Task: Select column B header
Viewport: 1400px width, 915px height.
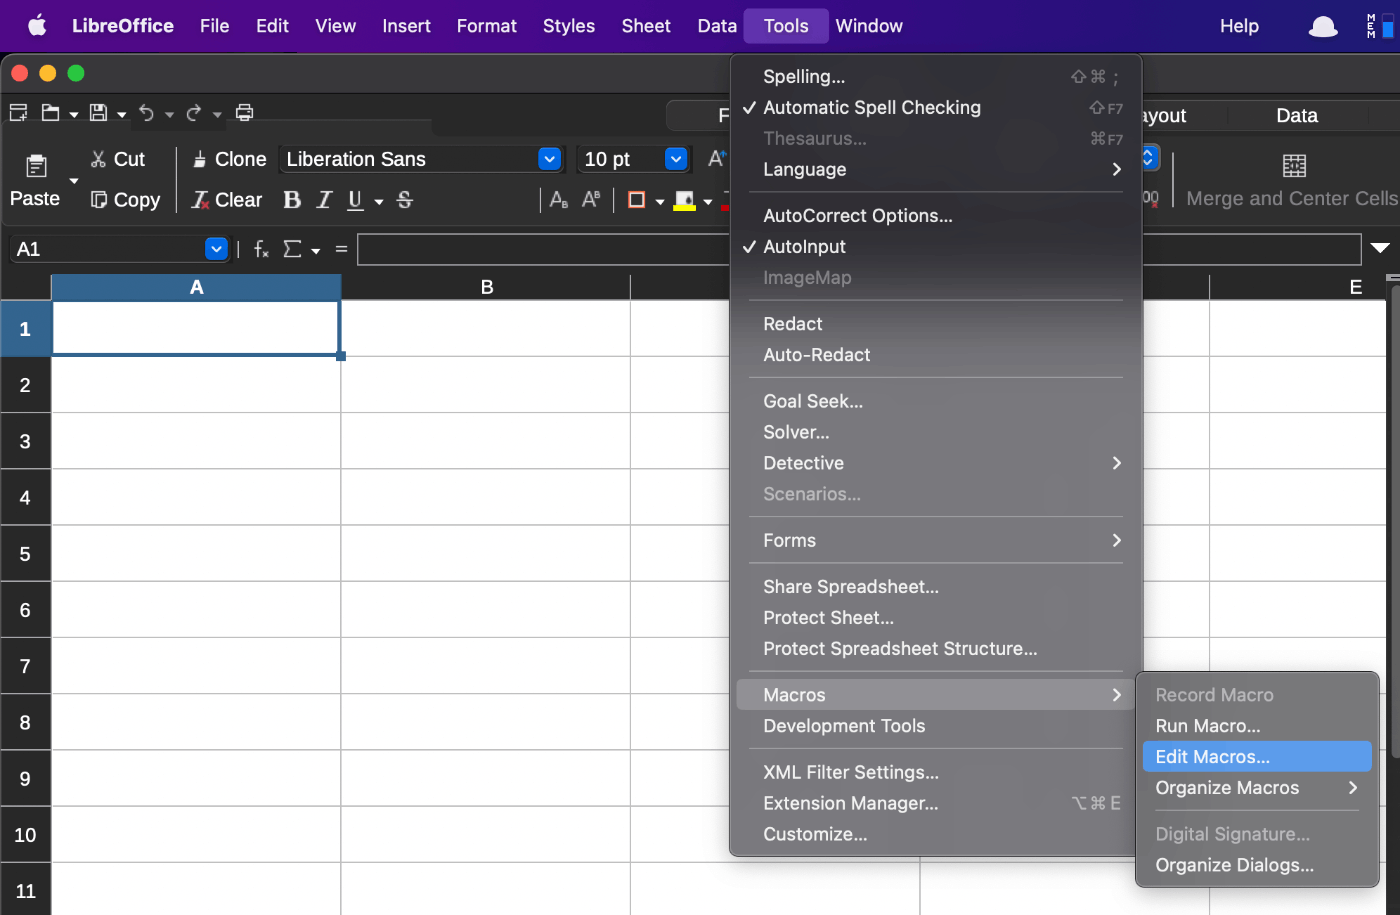Action: [x=486, y=287]
